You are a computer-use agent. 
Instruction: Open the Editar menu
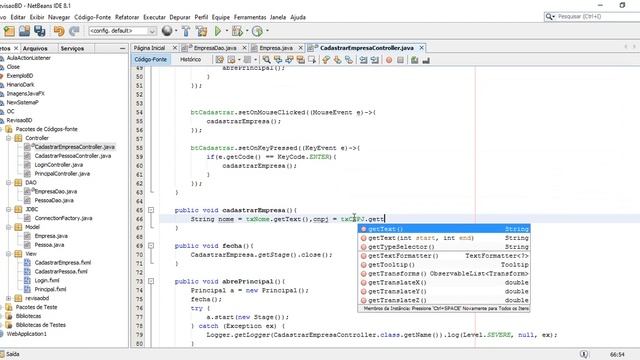click(x=18, y=17)
